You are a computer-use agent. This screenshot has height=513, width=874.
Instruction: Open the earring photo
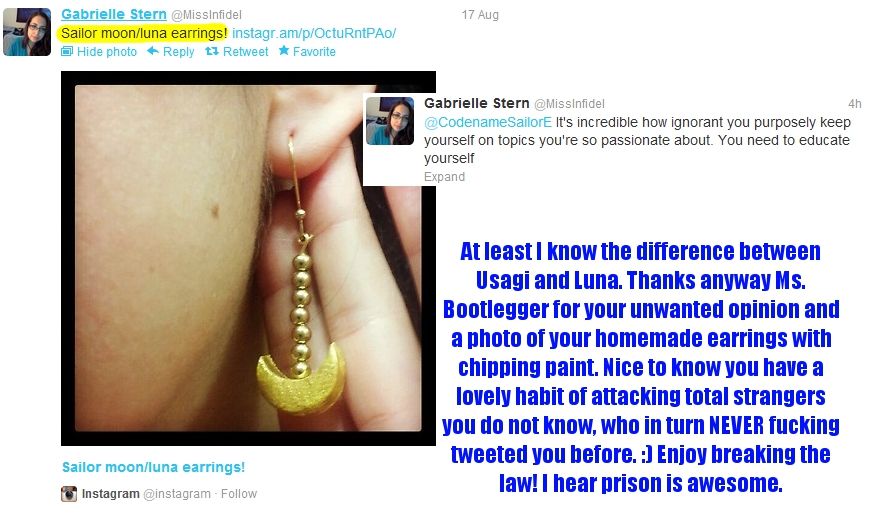(x=248, y=258)
